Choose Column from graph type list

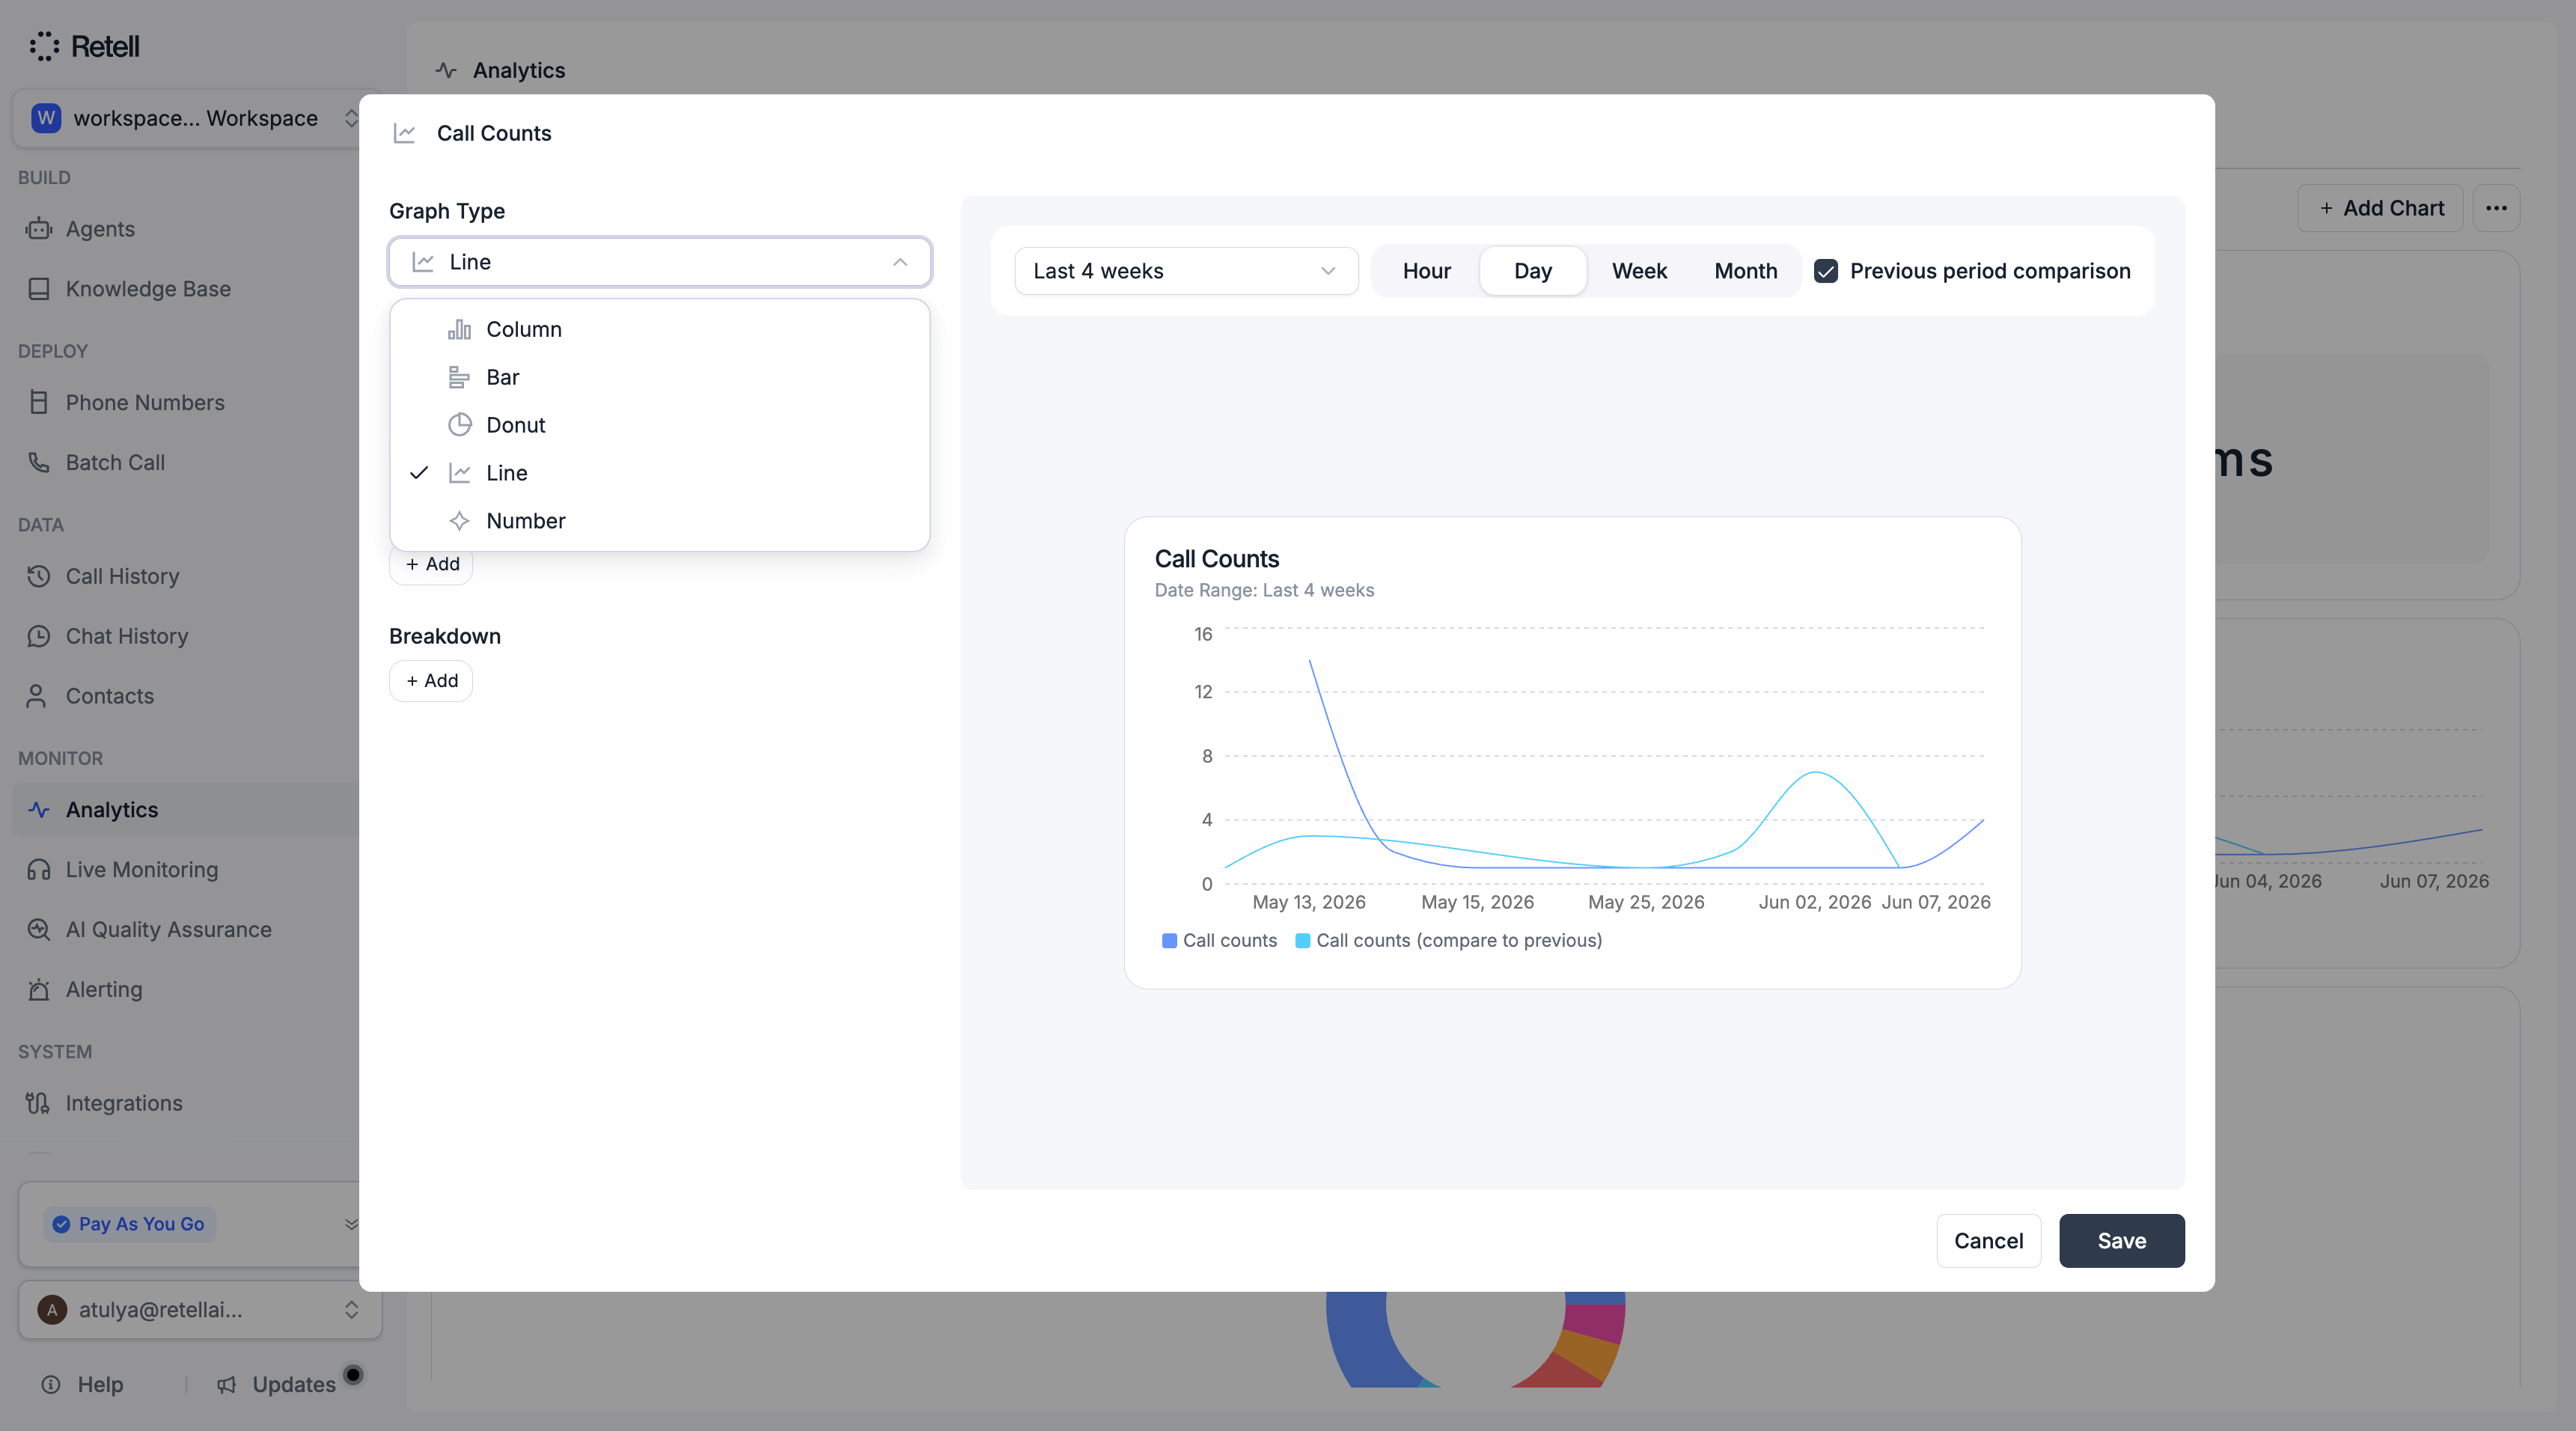(x=660, y=329)
